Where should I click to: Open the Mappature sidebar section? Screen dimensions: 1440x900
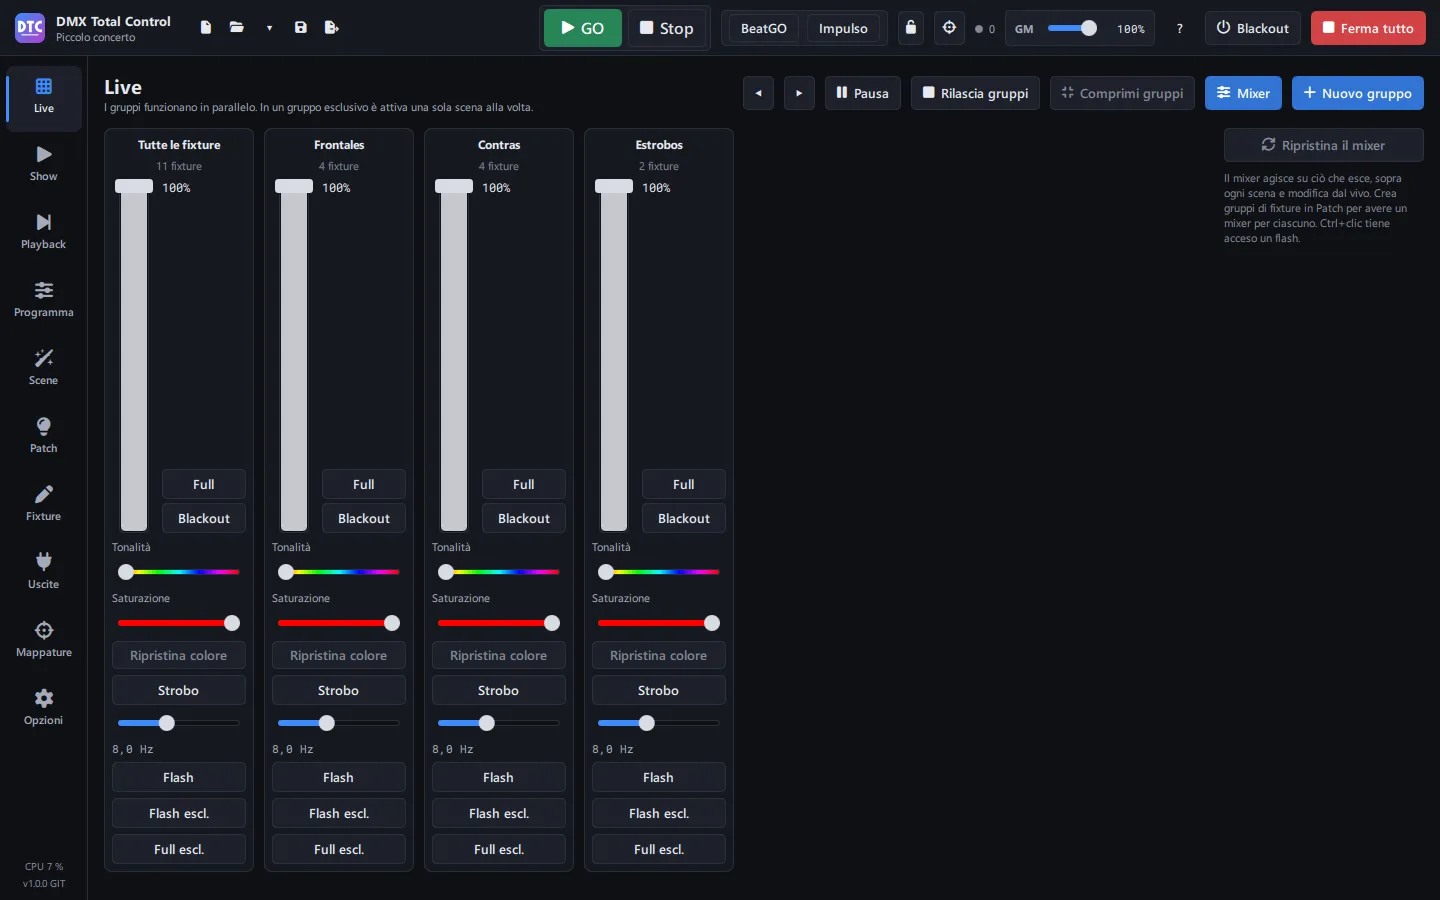point(44,640)
